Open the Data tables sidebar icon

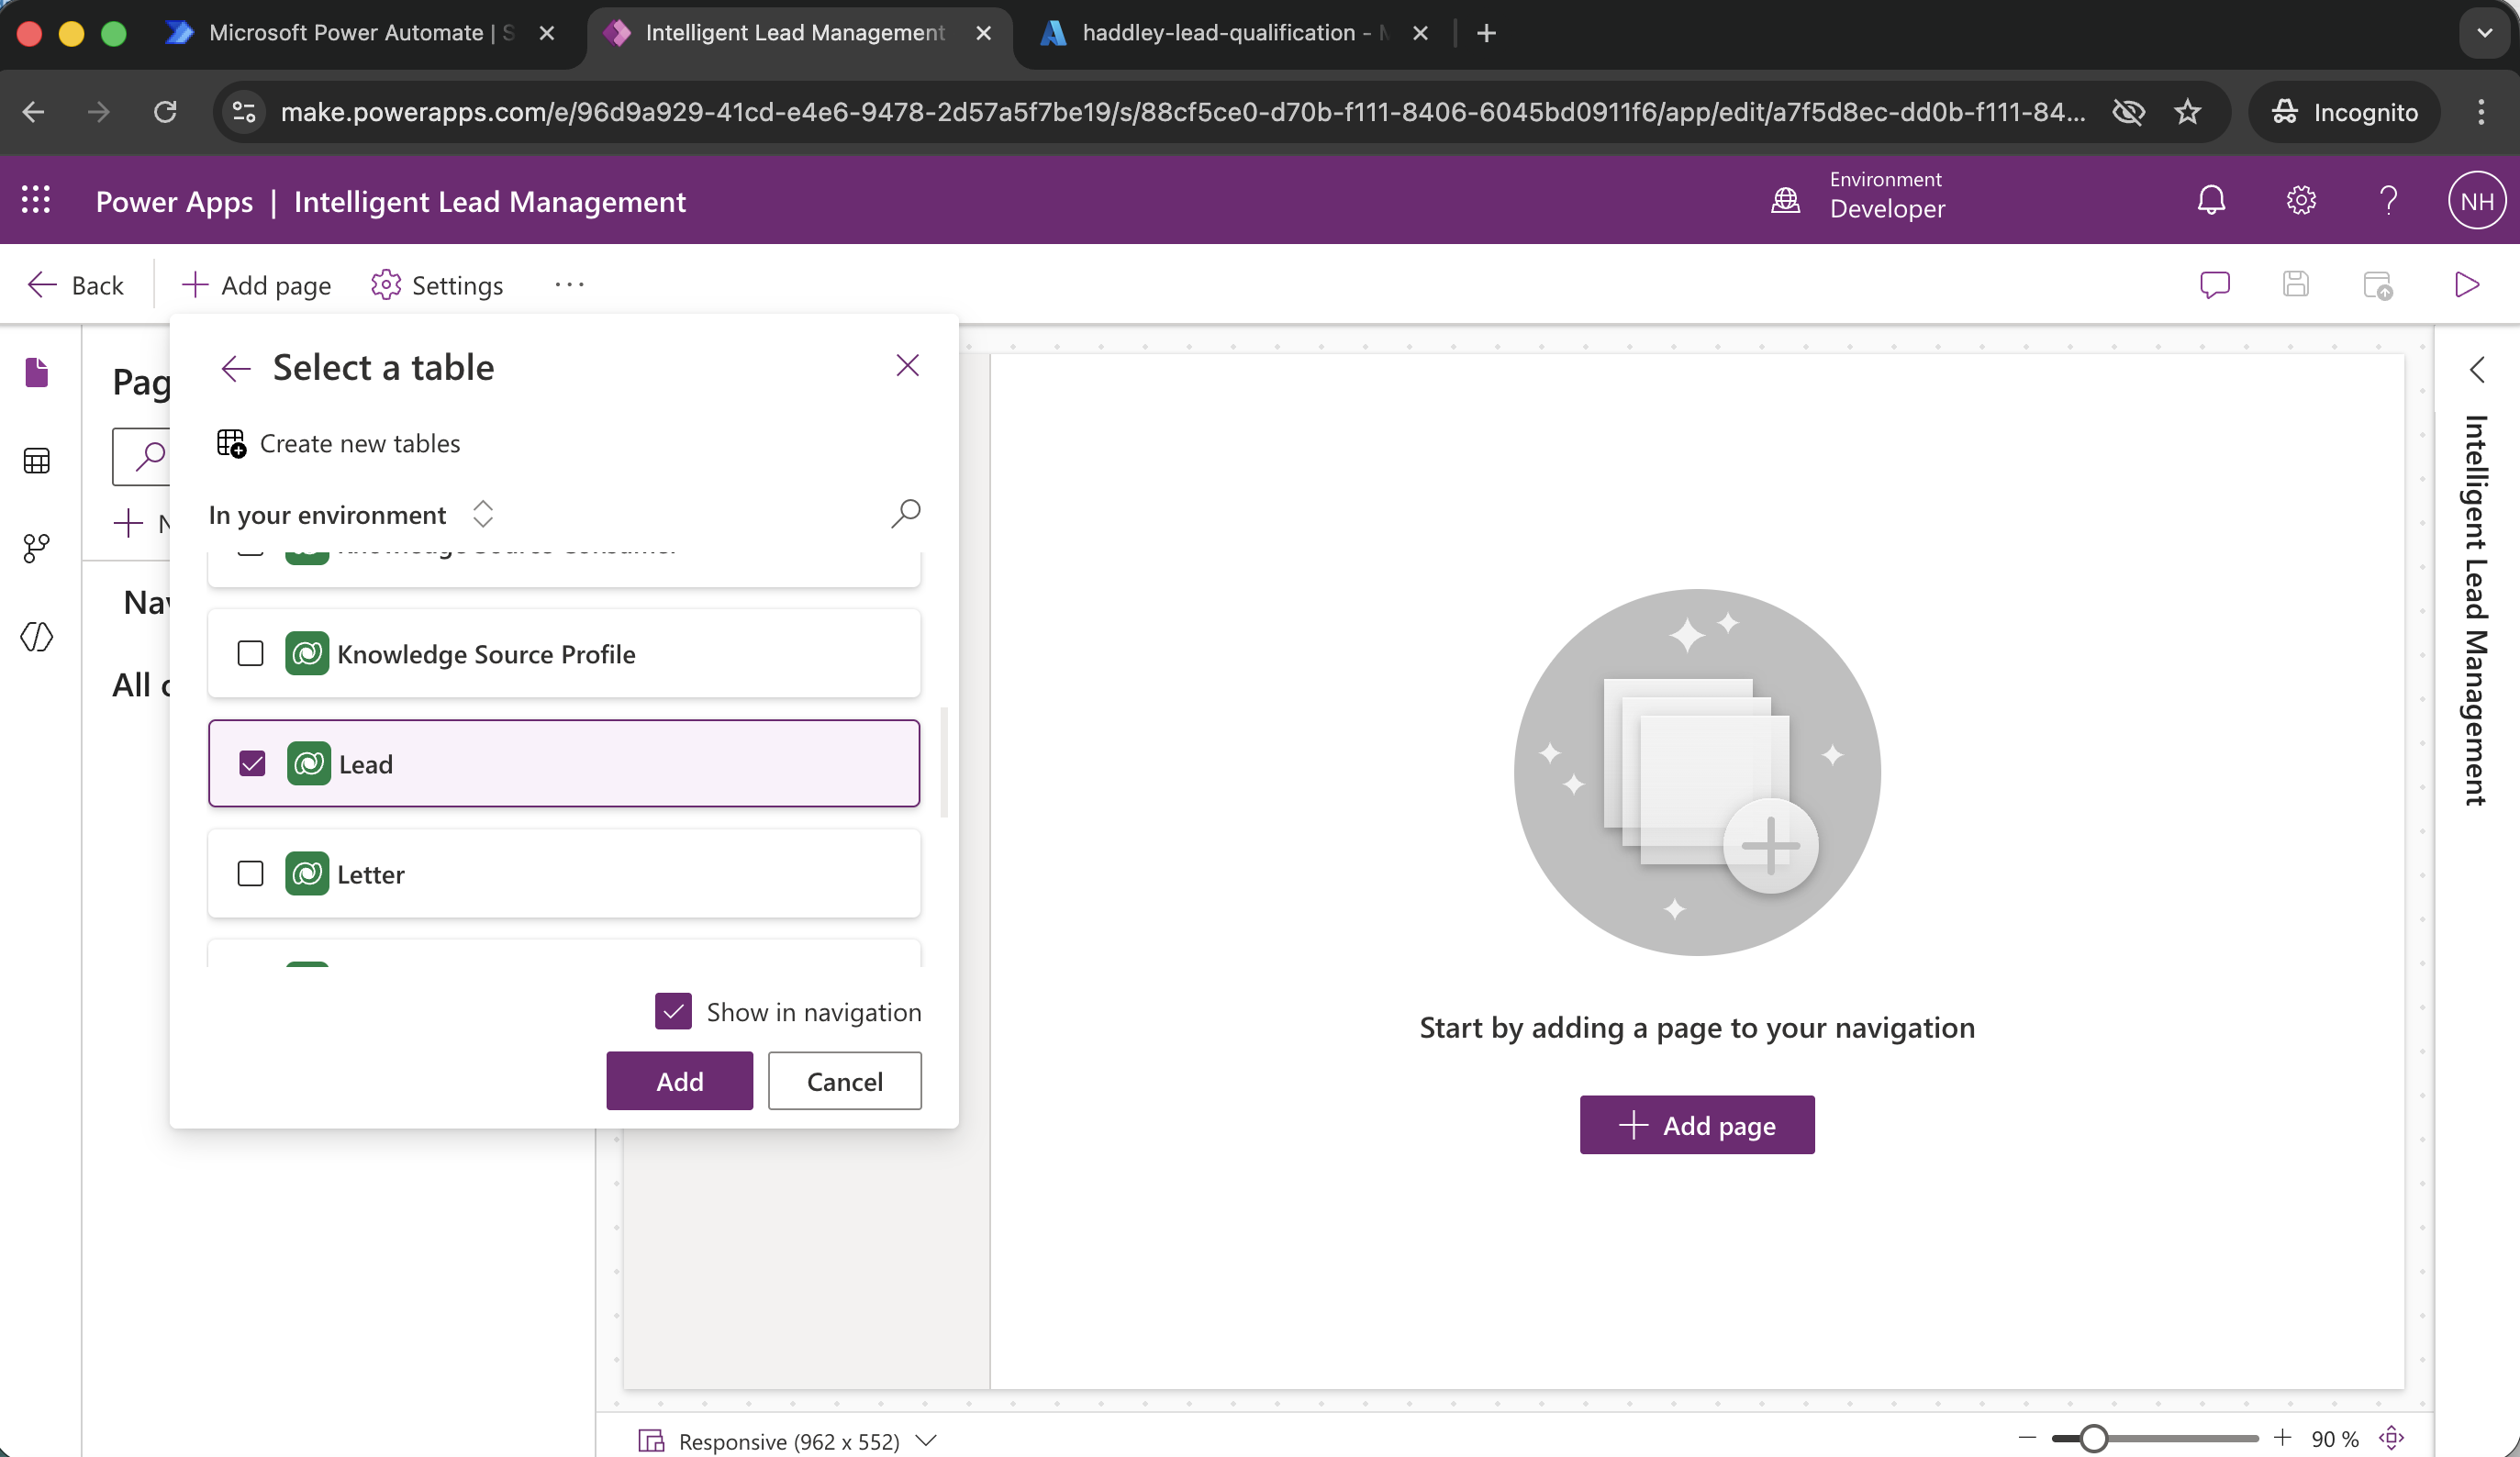(x=37, y=461)
